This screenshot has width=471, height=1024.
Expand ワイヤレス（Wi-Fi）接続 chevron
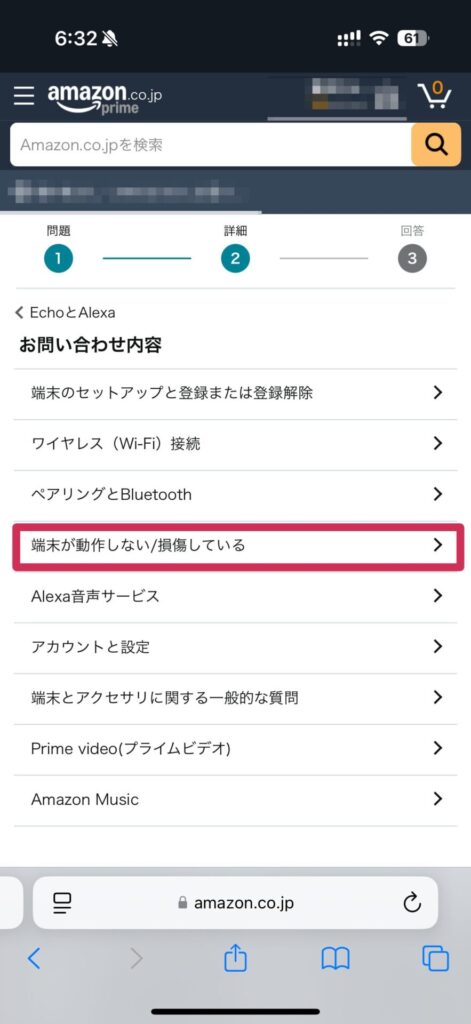(438, 443)
